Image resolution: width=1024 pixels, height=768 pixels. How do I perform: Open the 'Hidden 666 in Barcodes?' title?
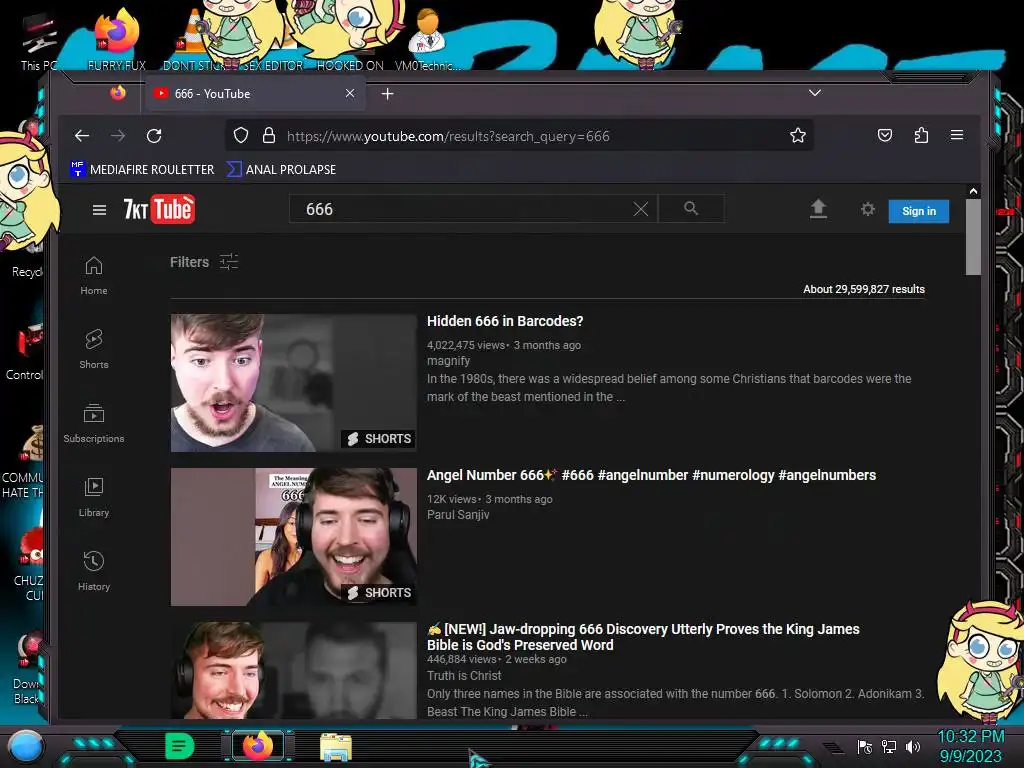click(505, 321)
